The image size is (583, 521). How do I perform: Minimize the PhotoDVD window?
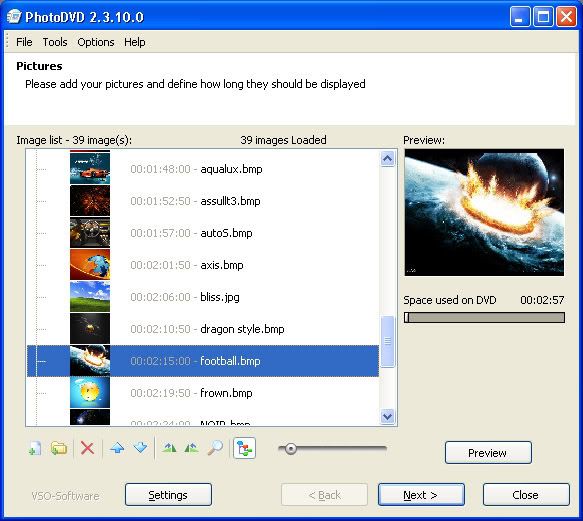tap(520, 17)
